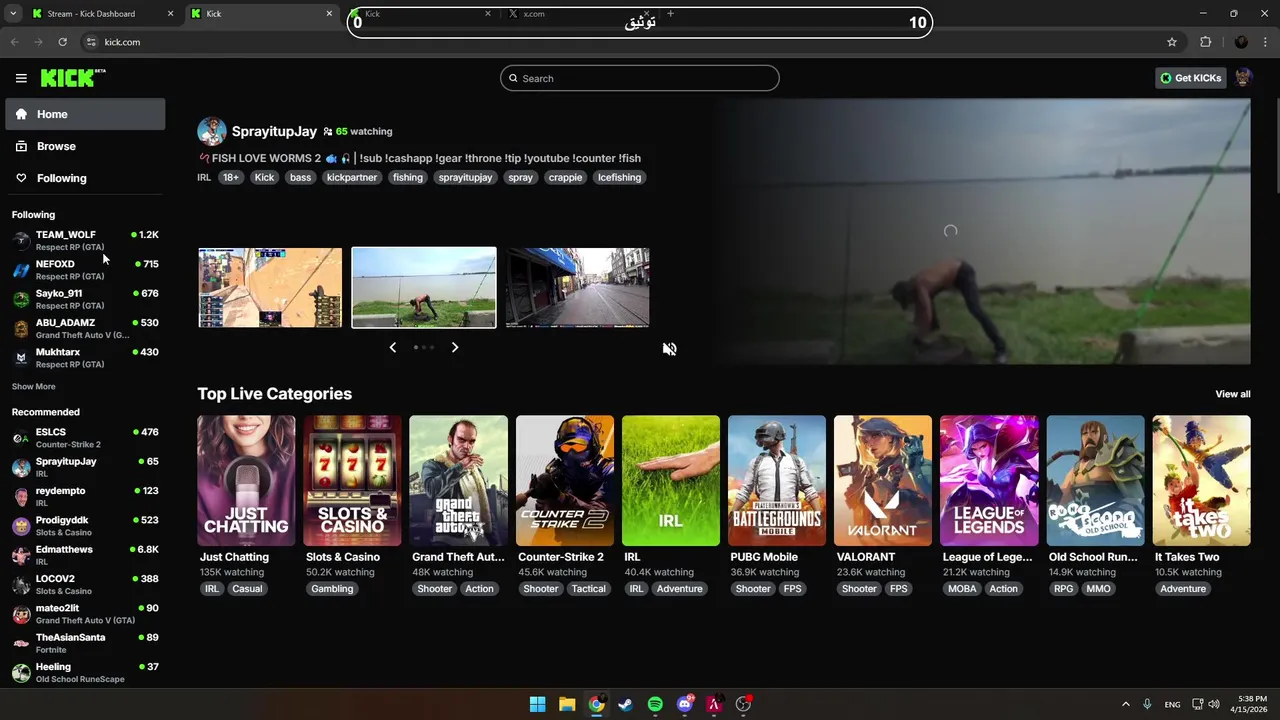Open NEFOXD followed channel
This screenshot has height=720, width=1280.
click(x=85, y=270)
